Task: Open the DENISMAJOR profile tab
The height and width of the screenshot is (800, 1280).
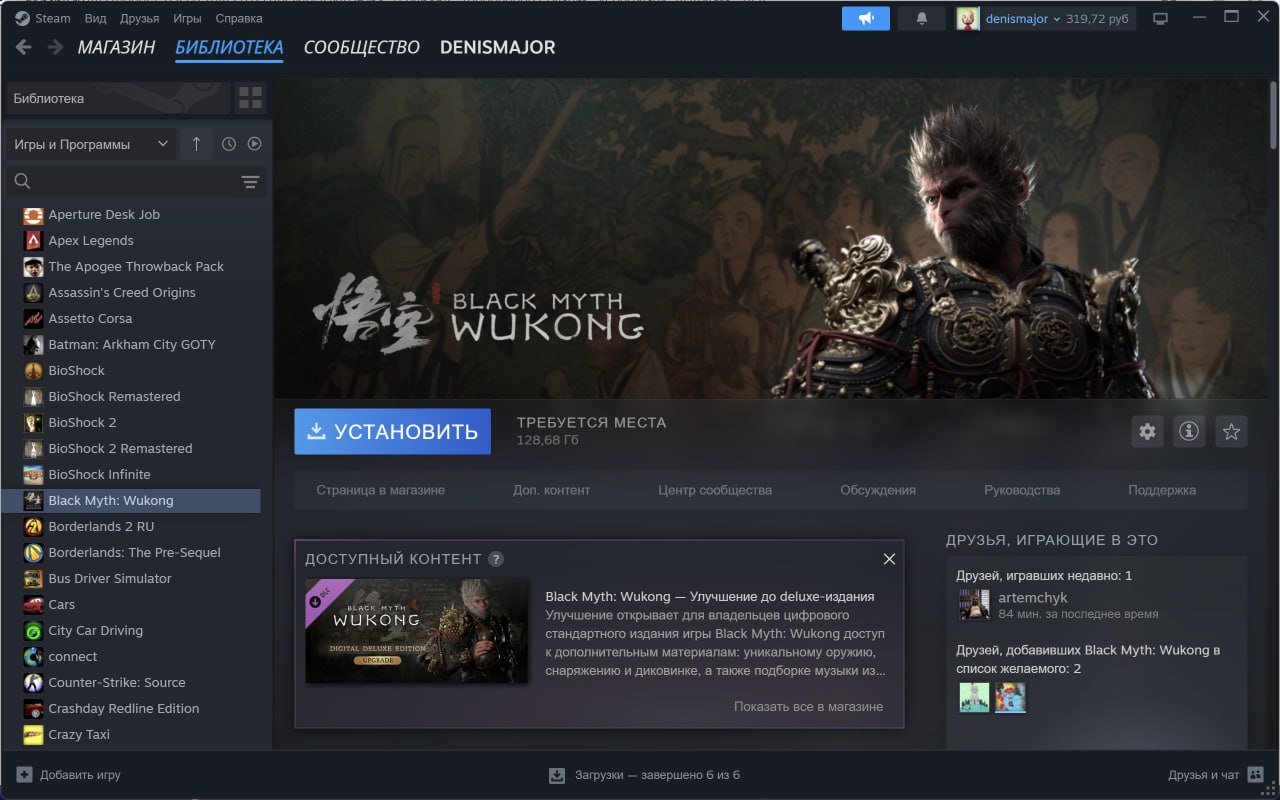Action: pyautogui.click(x=497, y=47)
